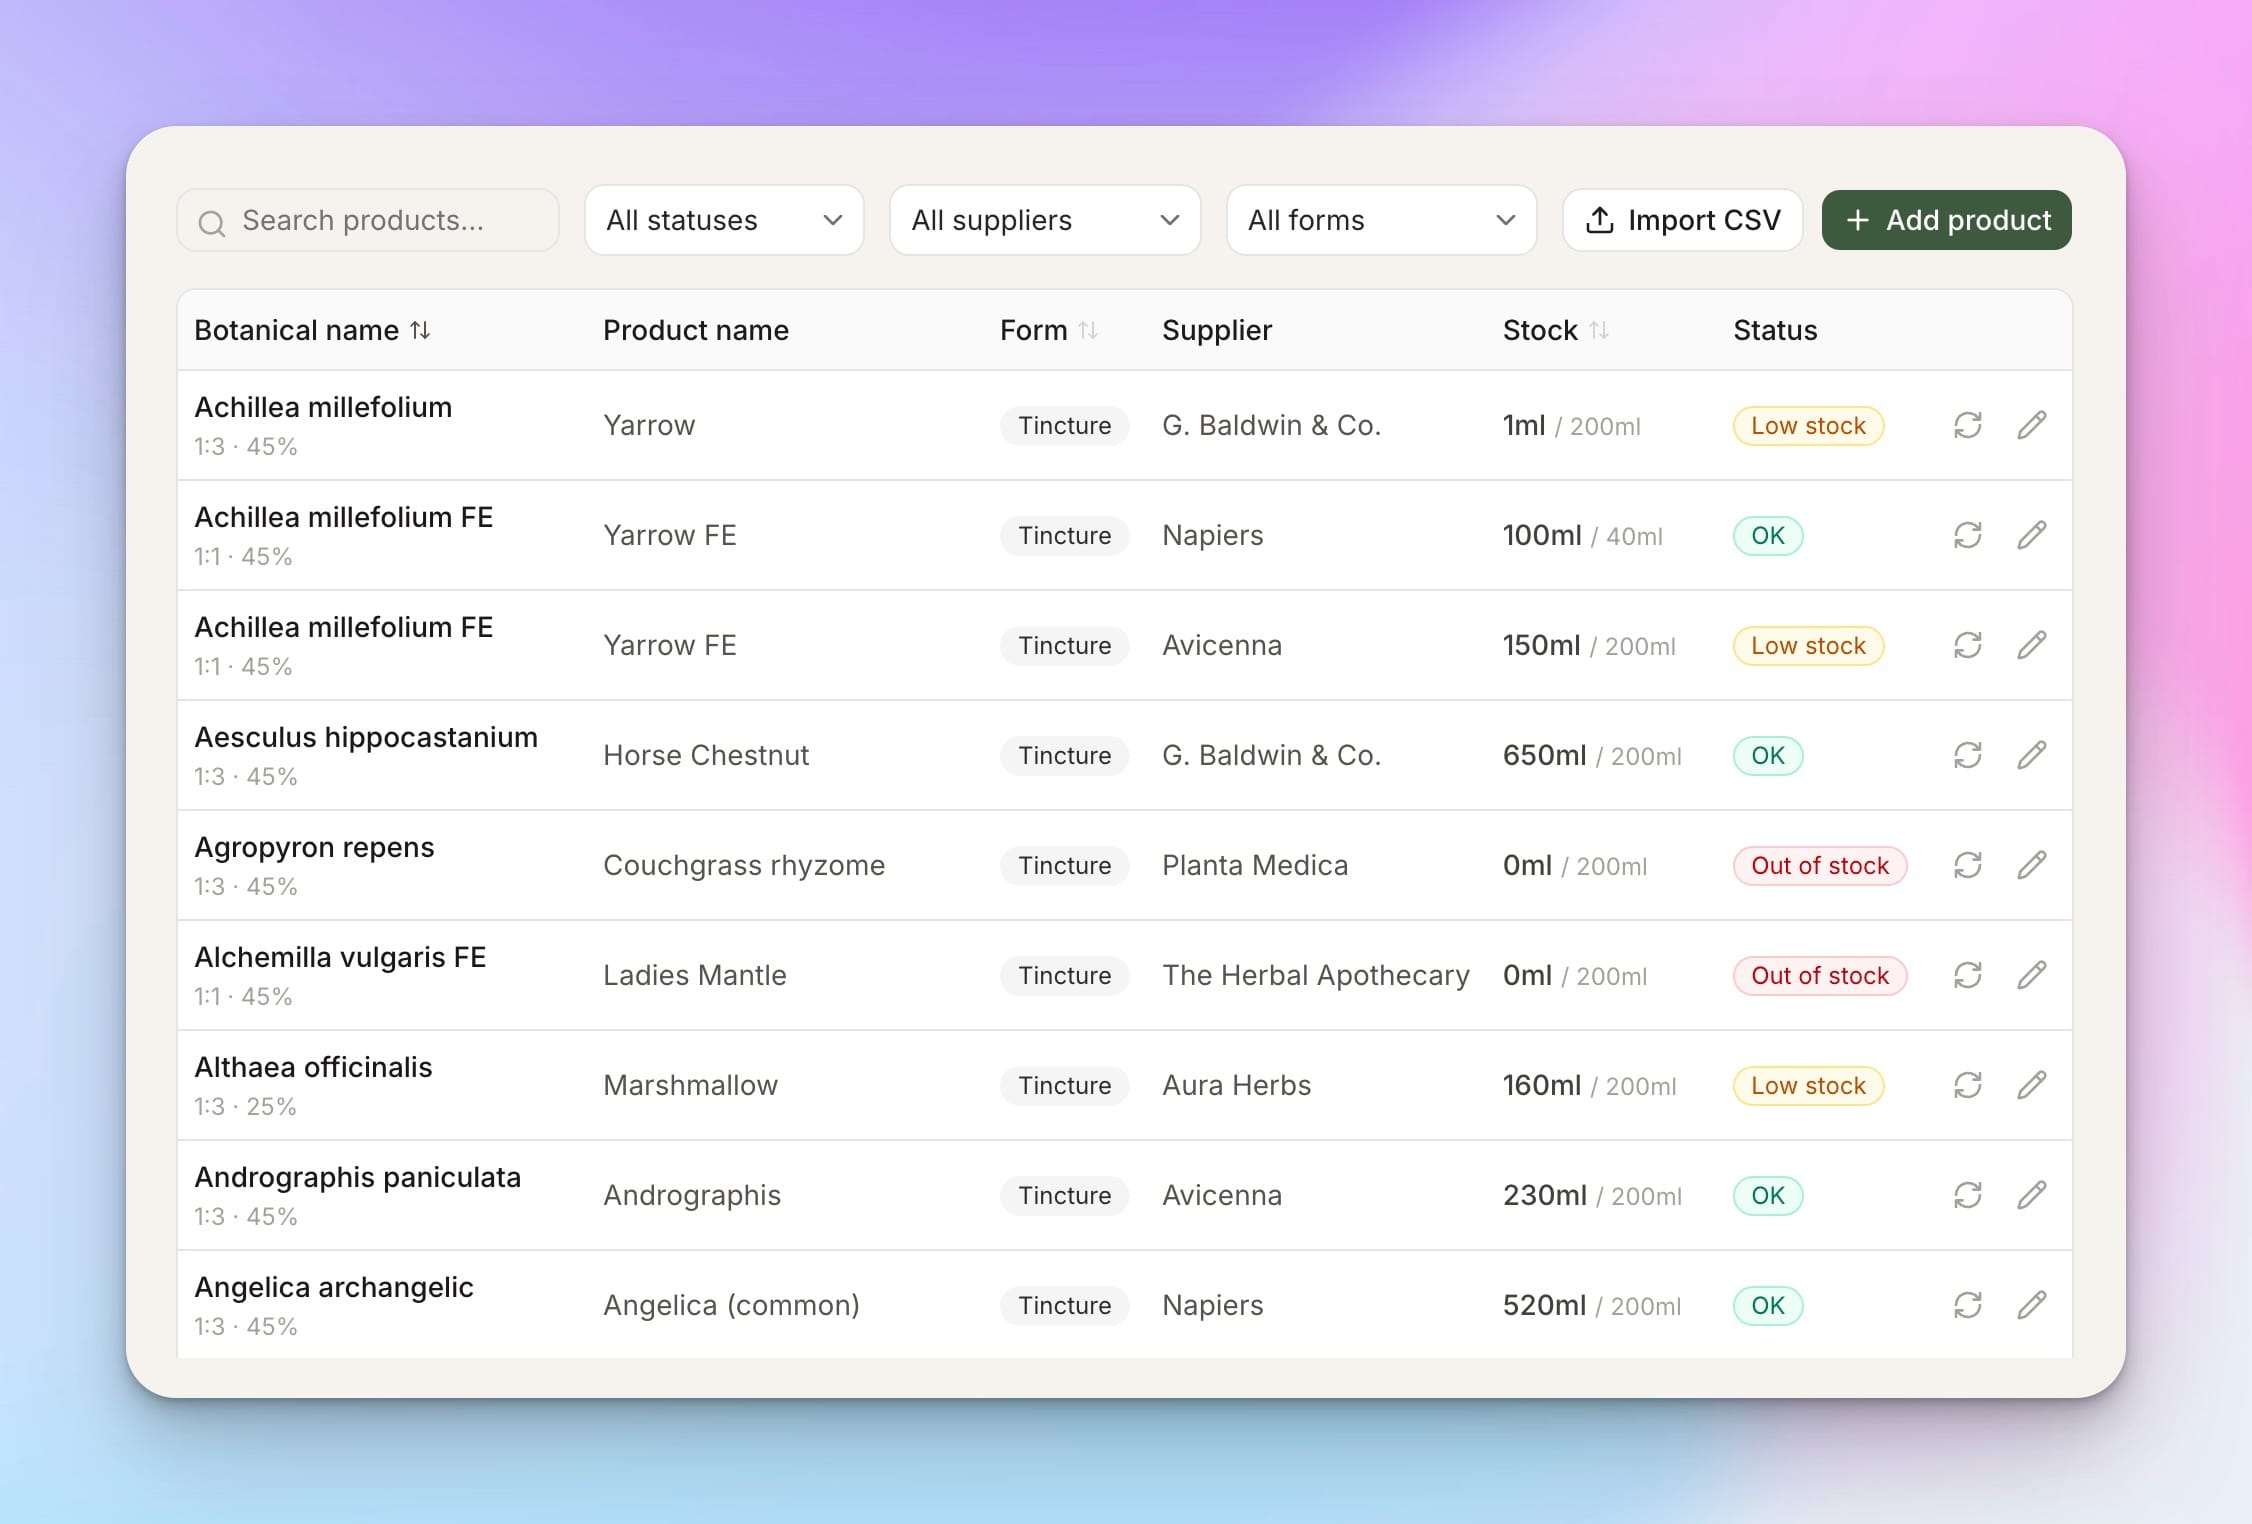Edit Napiers Yarrow FE with pencil icon

pos(2031,535)
